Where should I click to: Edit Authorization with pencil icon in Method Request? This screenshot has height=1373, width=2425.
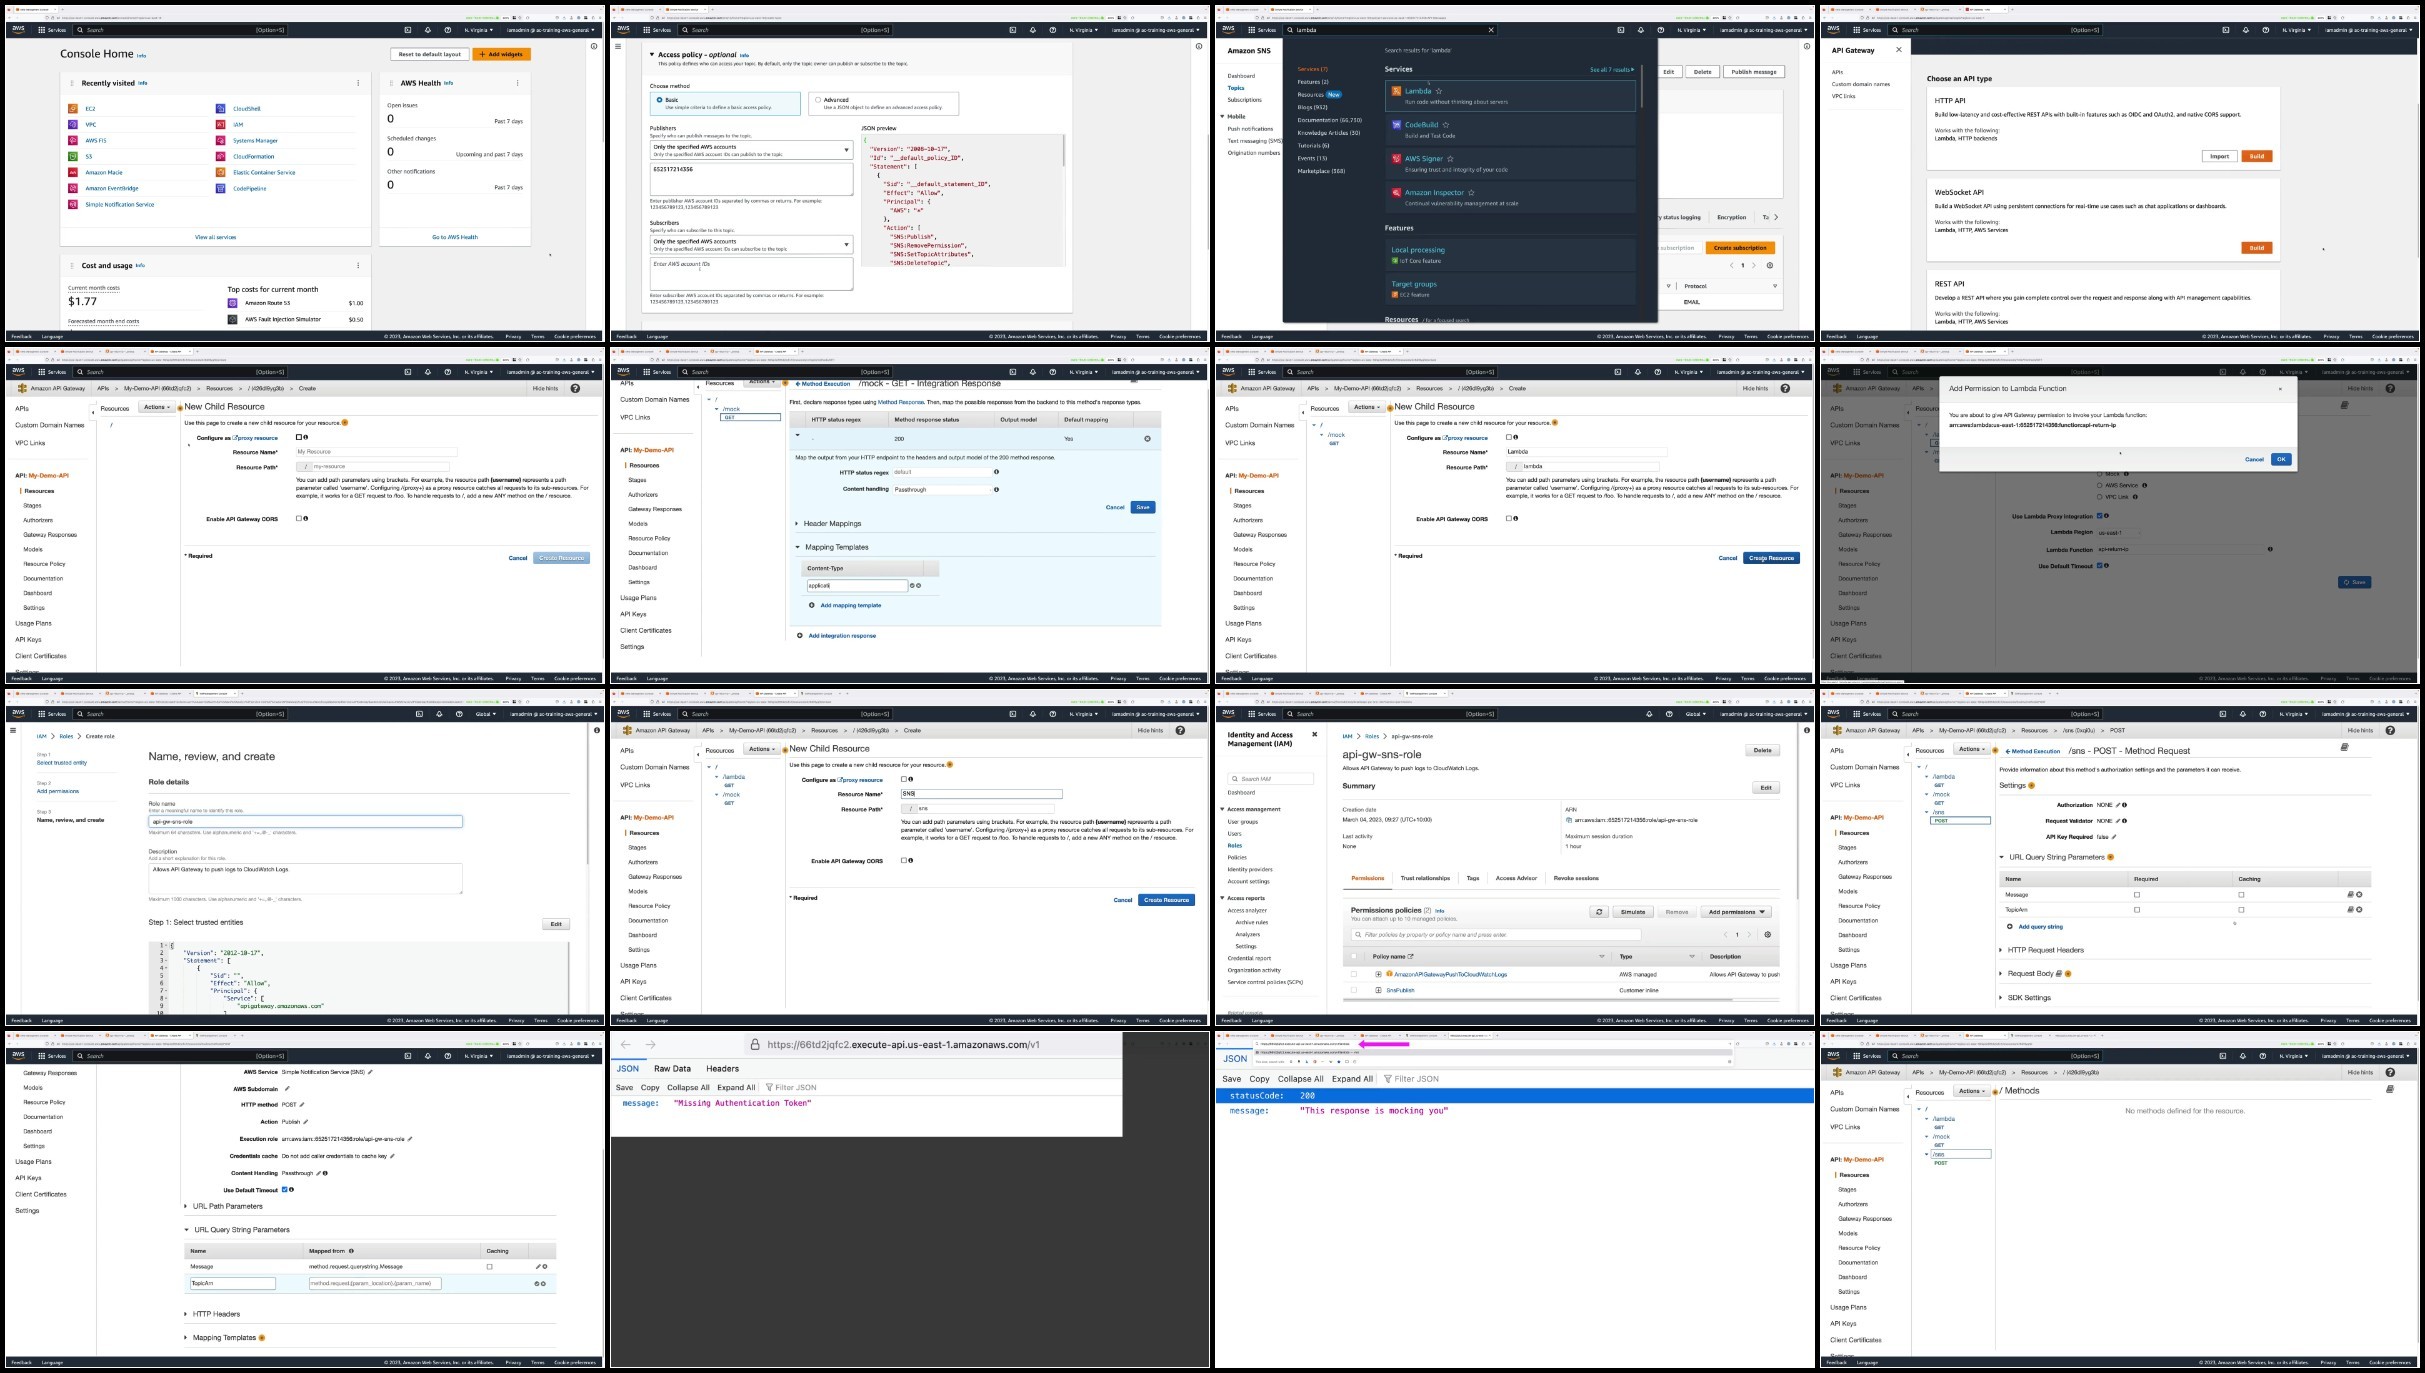point(2118,805)
